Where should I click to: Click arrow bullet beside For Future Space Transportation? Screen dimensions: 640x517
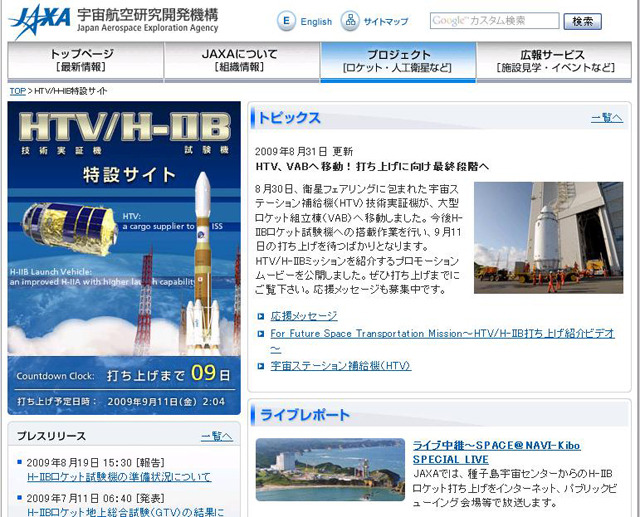coord(261,334)
